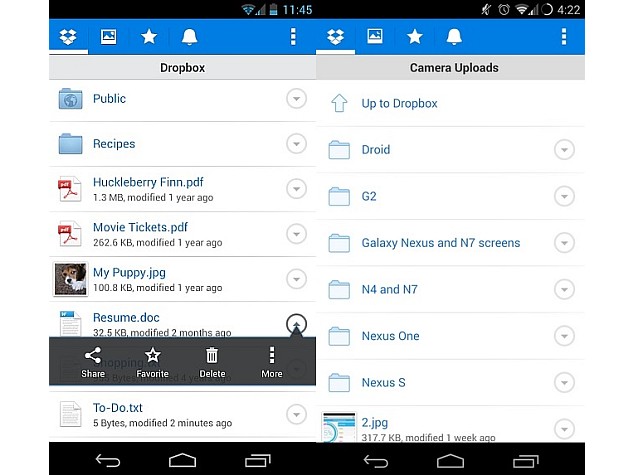
Task: Expand options for Huckleberry Finn.pdf
Action: pos(296,189)
